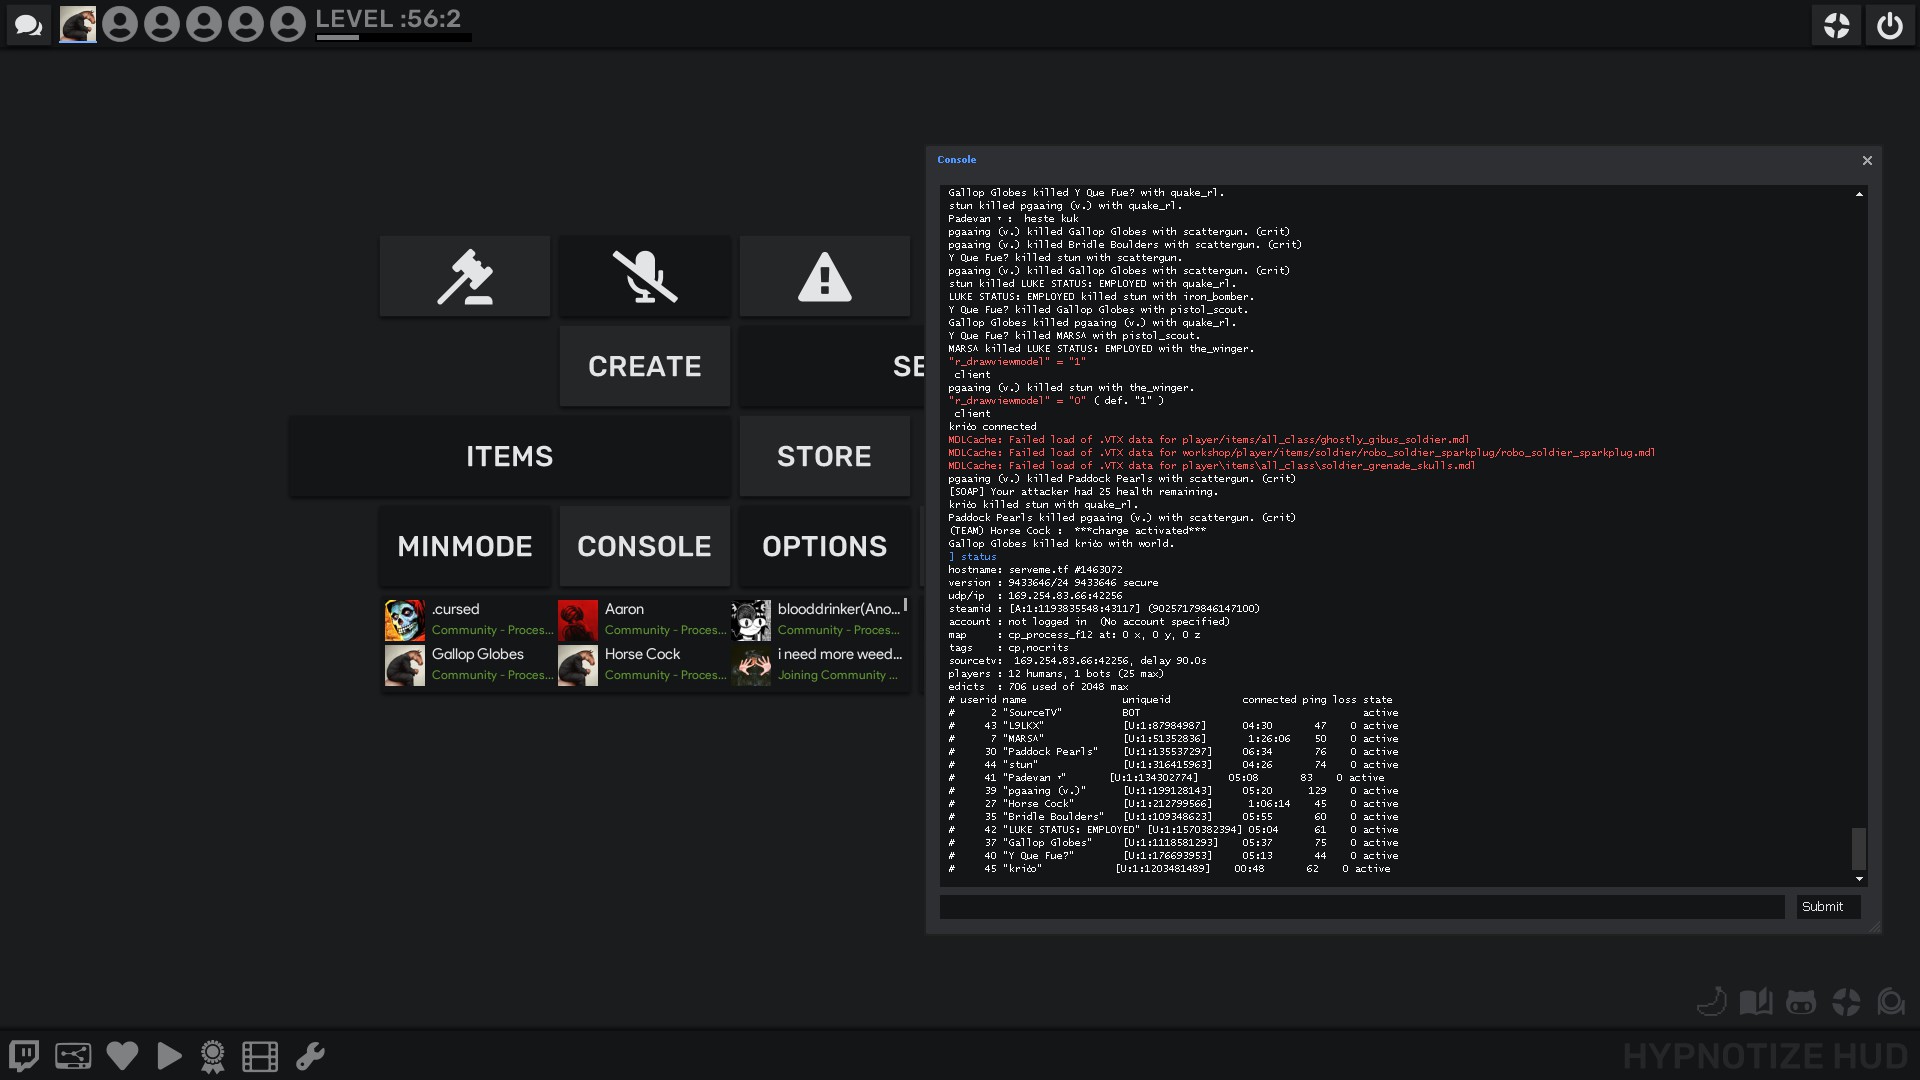
Task: Open the GitHub cat icon link
Action: click(x=1800, y=1002)
